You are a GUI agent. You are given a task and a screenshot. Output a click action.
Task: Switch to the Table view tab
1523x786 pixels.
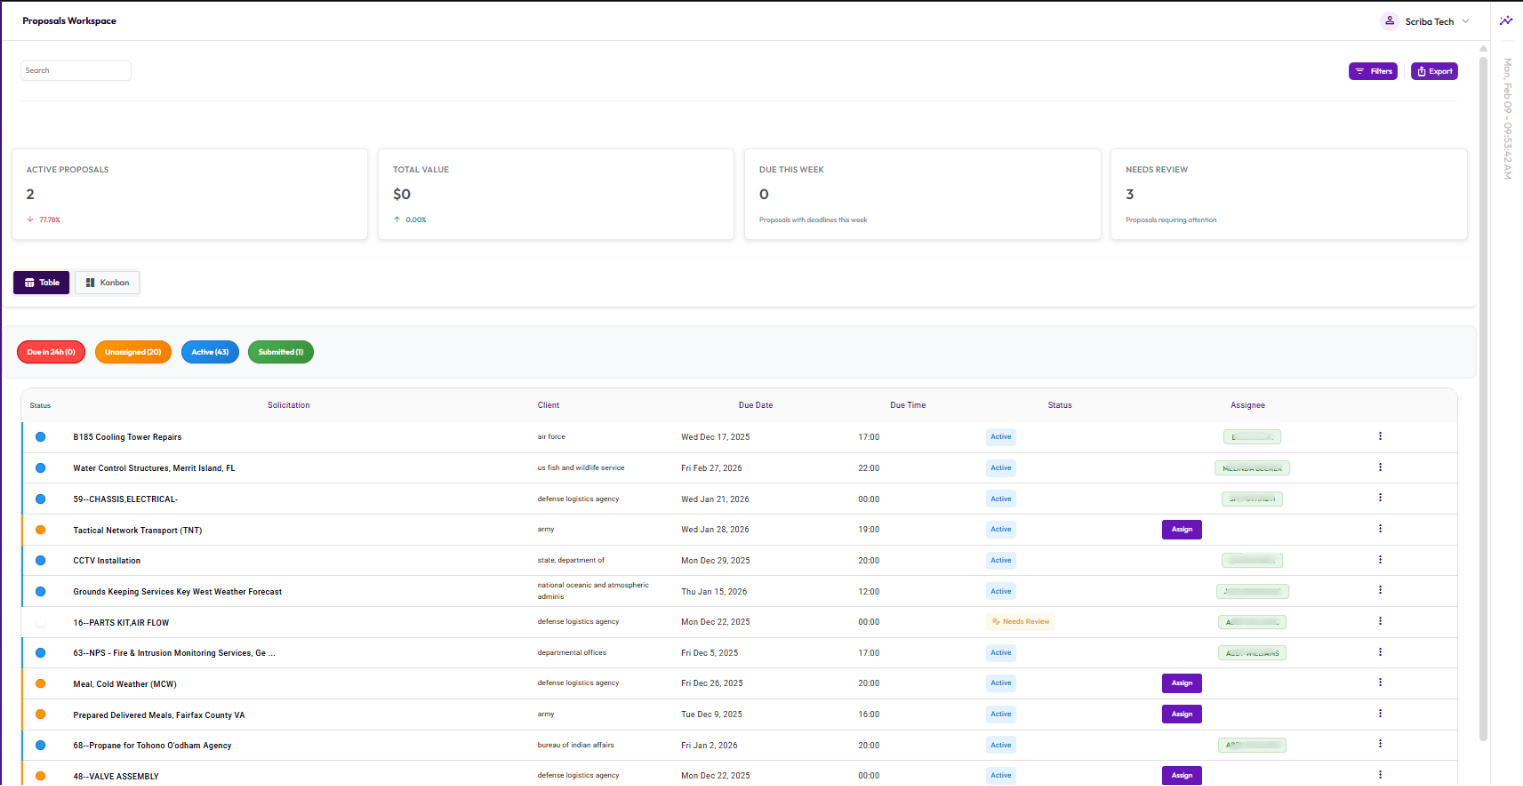click(42, 283)
